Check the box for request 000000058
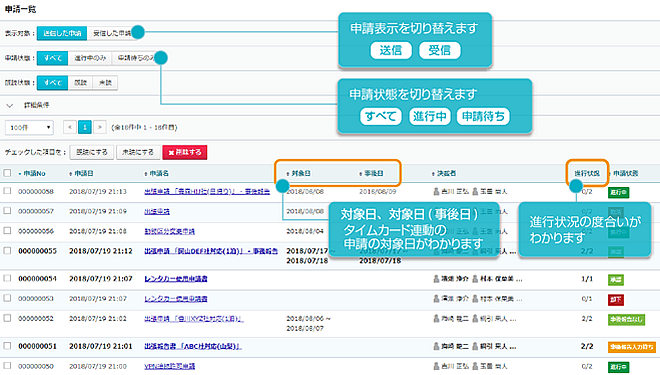This screenshot has width=660, height=375. (8, 191)
